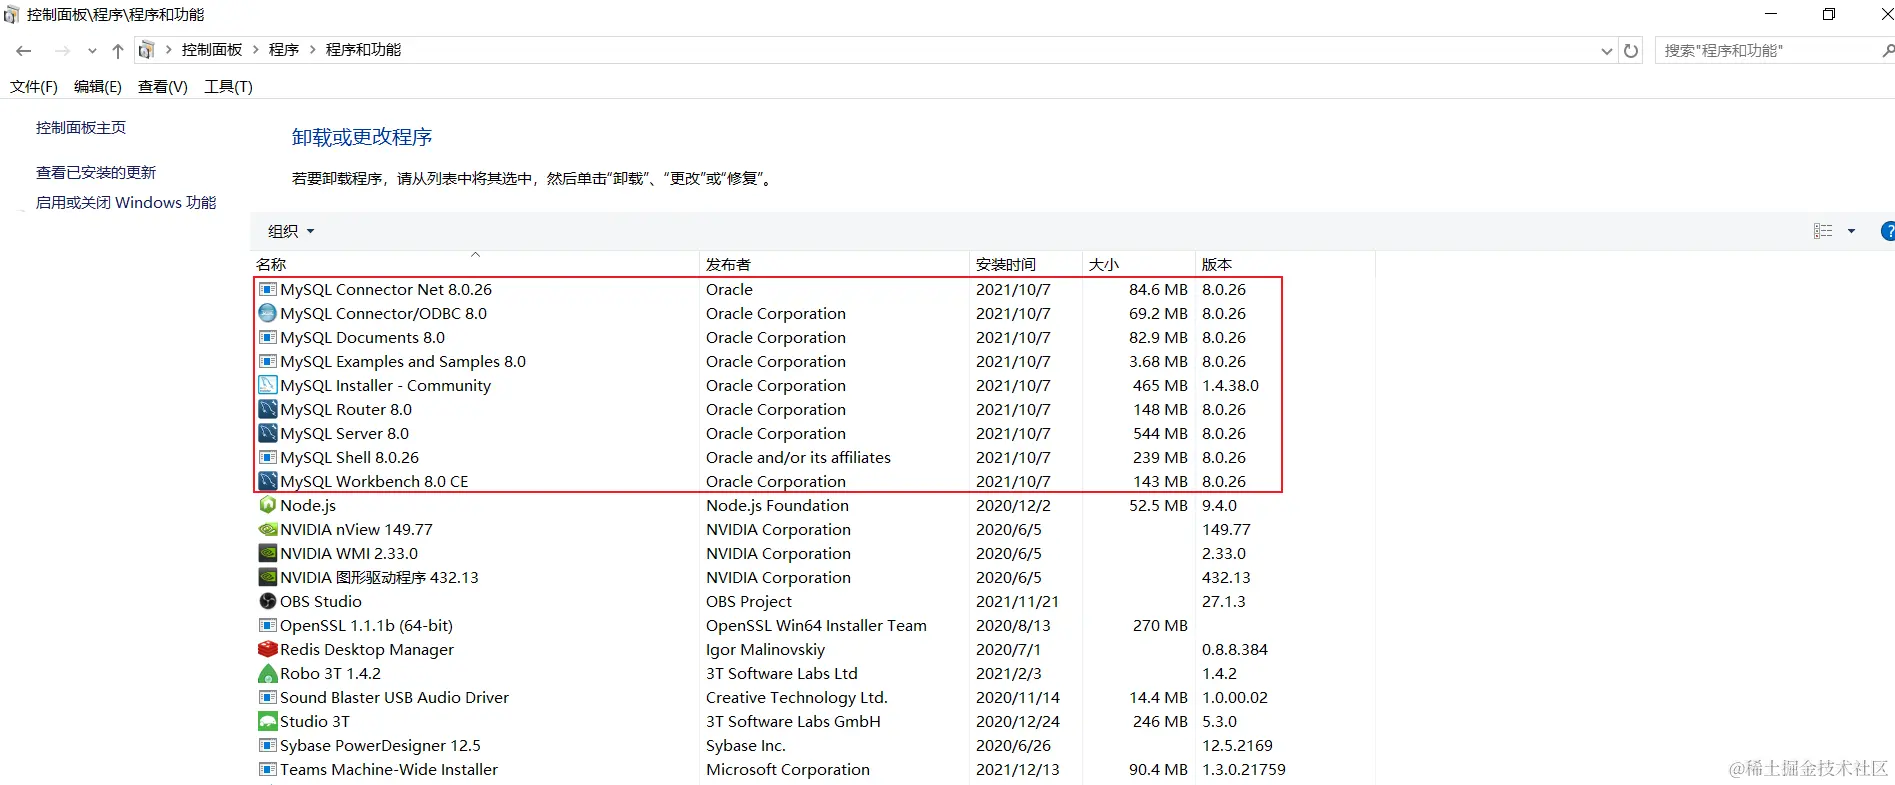Viewport: 1895px width, 785px height.
Task: Click the Sybase PowerDesigner 12.5 icon
Action: coord(268,745)
